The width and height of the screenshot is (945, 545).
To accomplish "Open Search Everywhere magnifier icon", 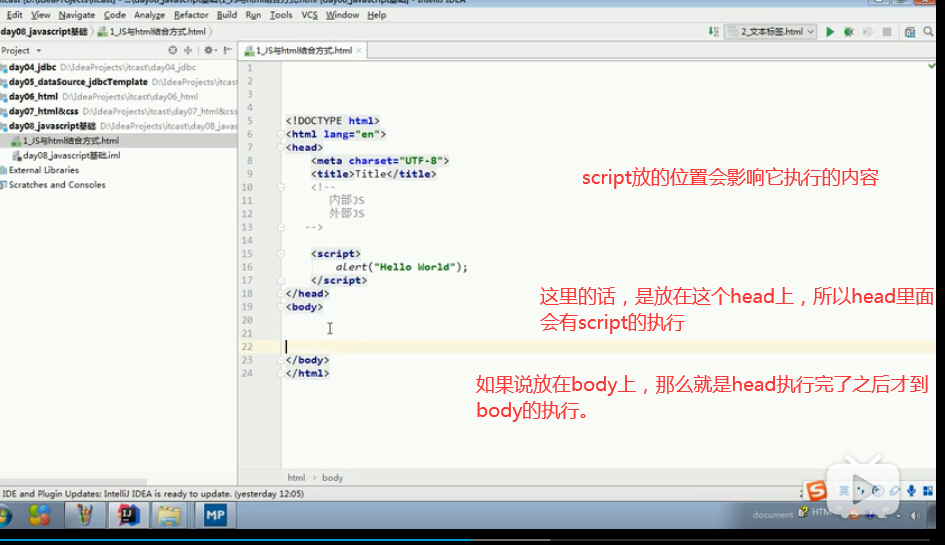I will (x=929, y=32).
